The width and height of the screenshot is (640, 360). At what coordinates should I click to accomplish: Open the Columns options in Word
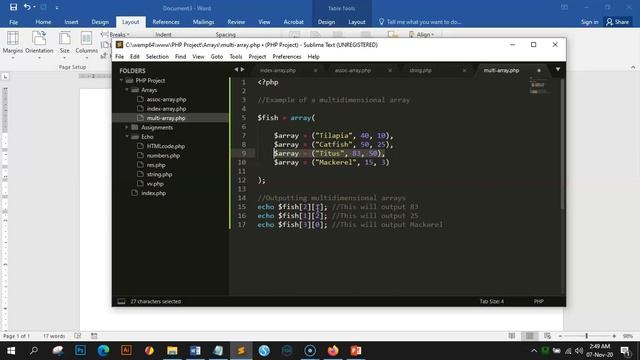pos(86,45)
